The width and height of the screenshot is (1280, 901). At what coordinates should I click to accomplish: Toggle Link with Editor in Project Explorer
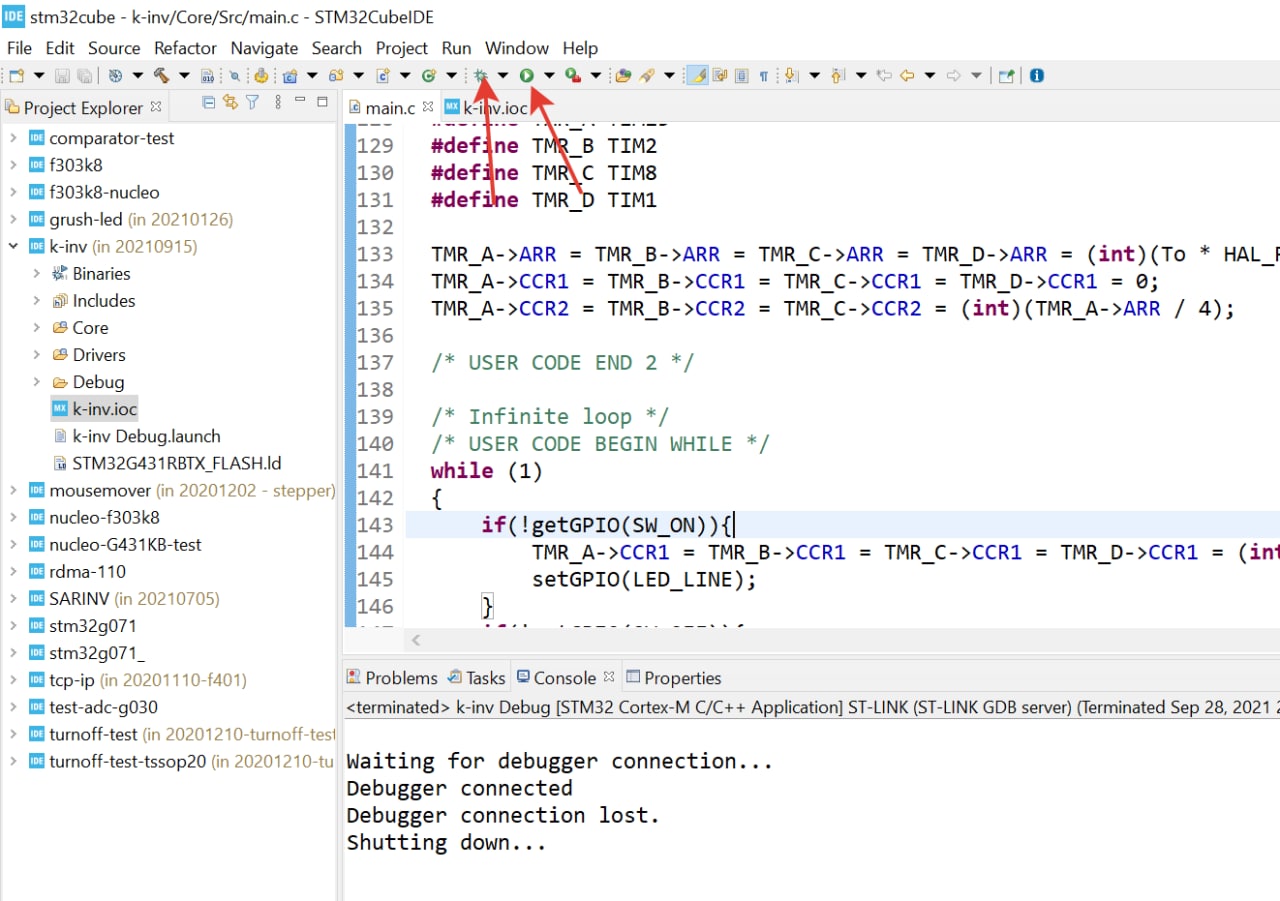click(x=230, y=103)
